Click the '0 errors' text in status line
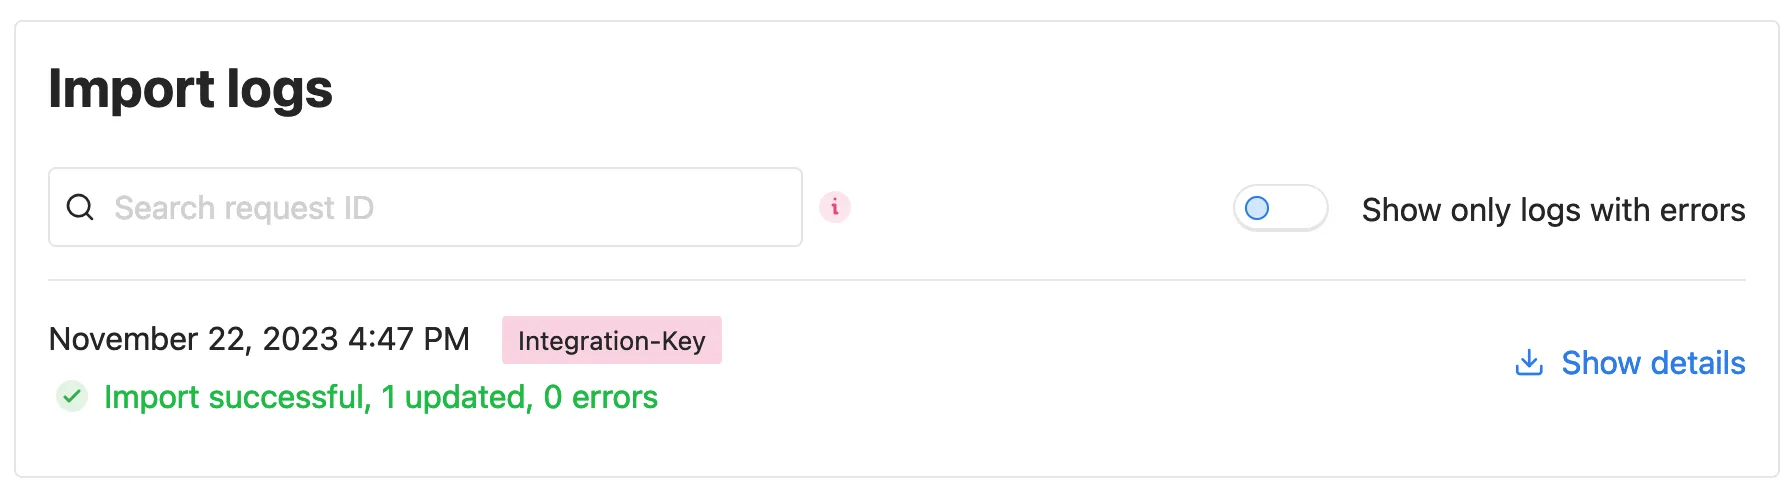1790x492 pixels. coord(600,397)
